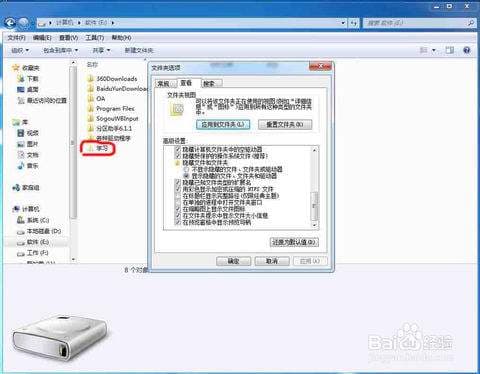The width and height of the screenshot is (480, 374).
Task: Open drive 本地磁盘 (D:)
Action: pyautogui.click(x=39, y=231)
